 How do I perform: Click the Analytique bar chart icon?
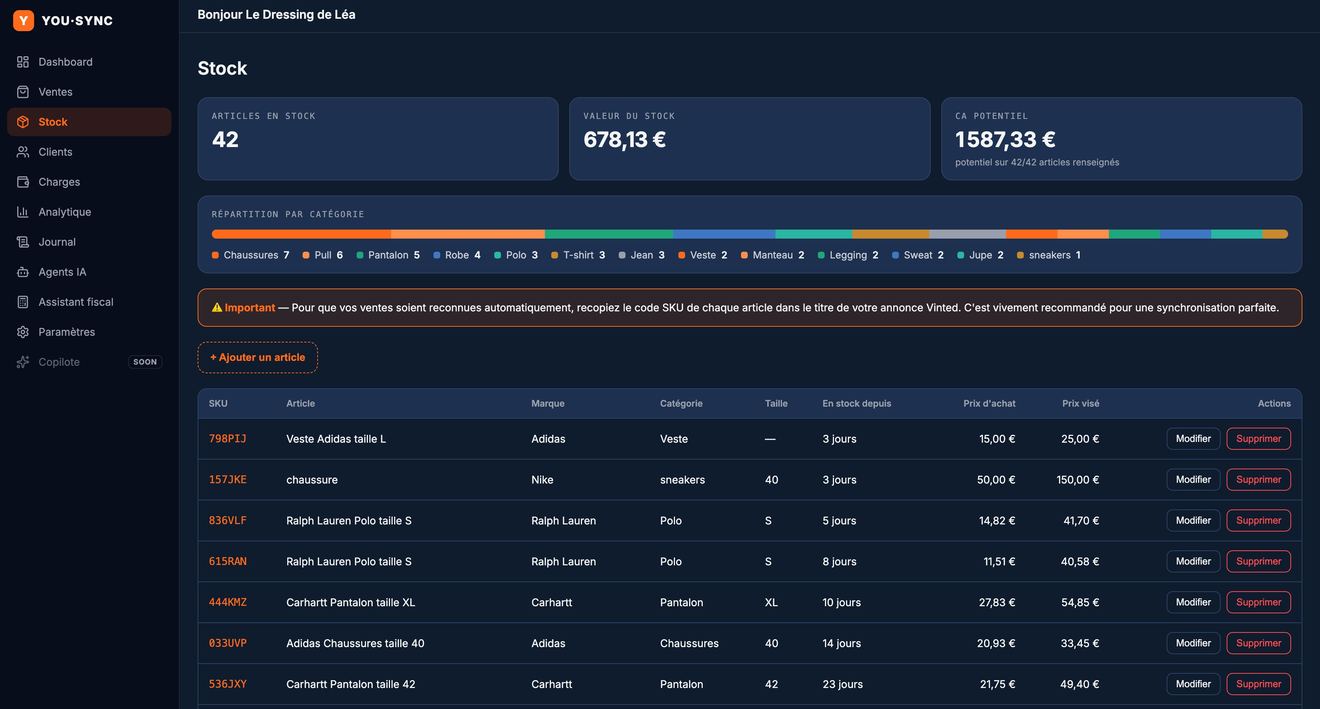[x=23, y=212]
